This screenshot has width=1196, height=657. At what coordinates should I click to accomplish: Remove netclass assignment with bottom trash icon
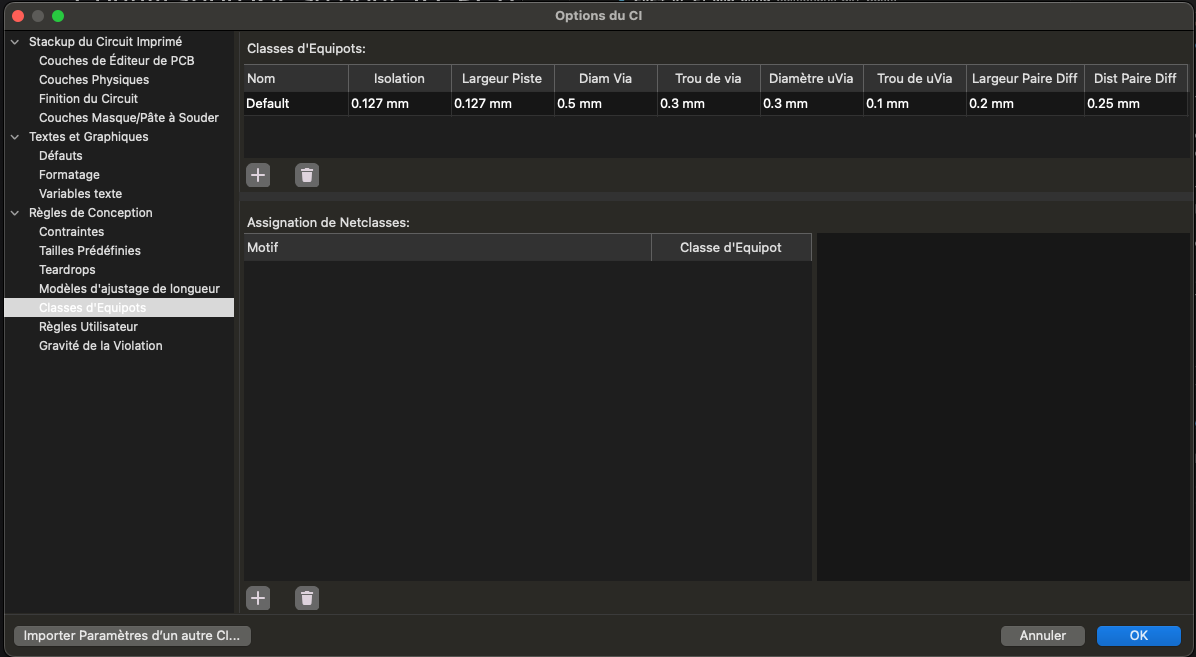click(x=307, y=598)
